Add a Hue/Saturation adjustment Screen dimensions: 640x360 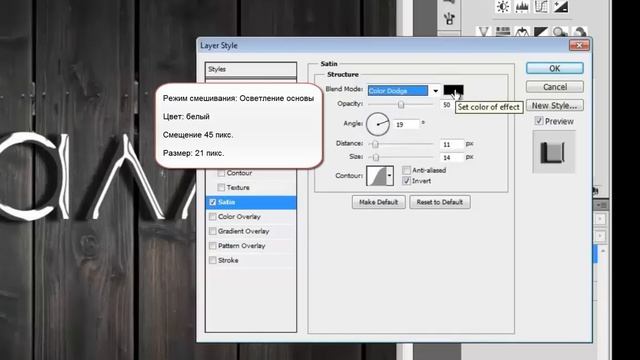(x=503, y=32)
